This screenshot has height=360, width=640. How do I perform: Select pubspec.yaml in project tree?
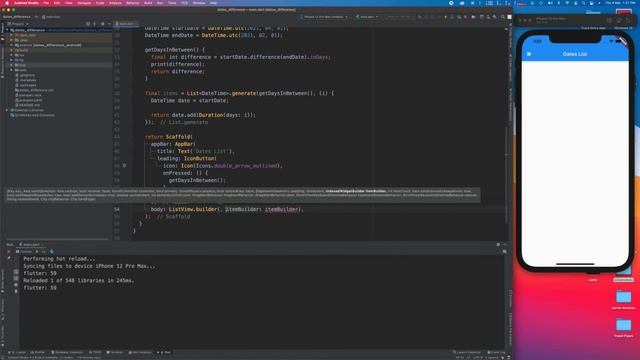click(30, 100)
